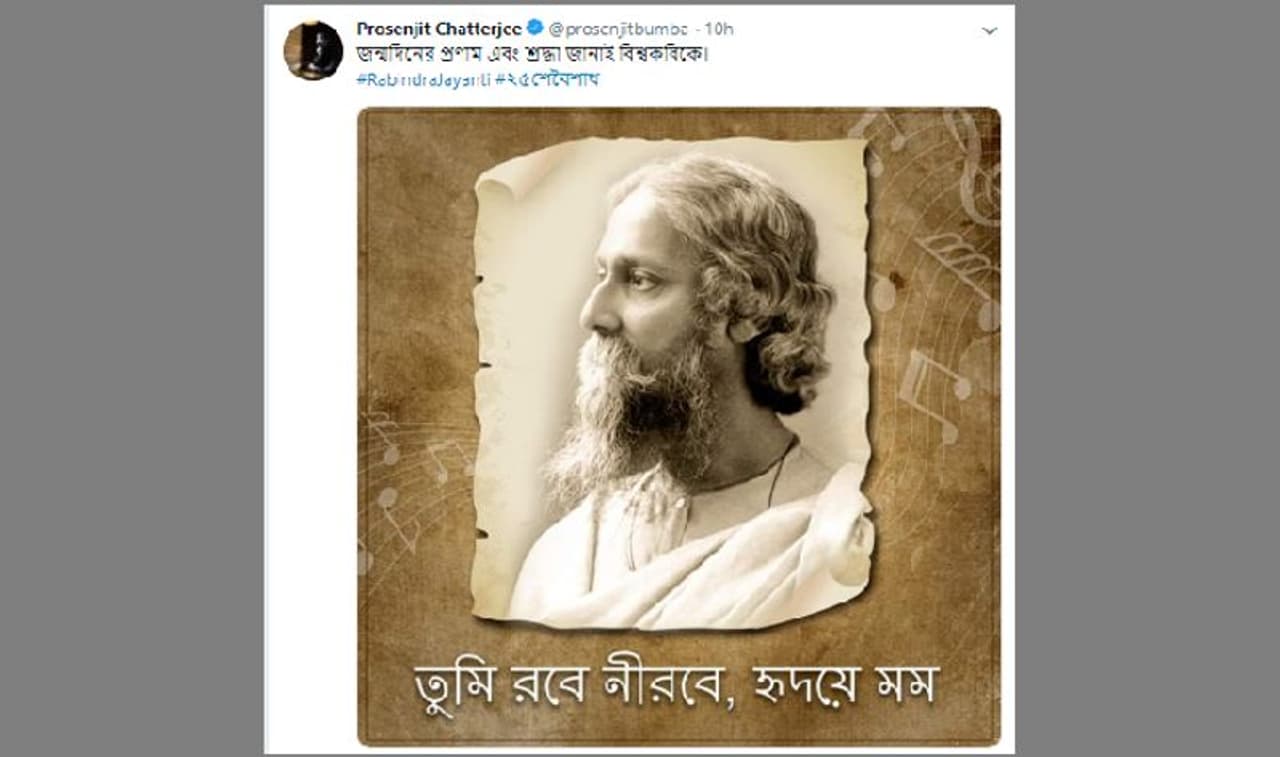Open the tweet's 10h timestamp
This screenshot has width=1280, height=757.
719,29
